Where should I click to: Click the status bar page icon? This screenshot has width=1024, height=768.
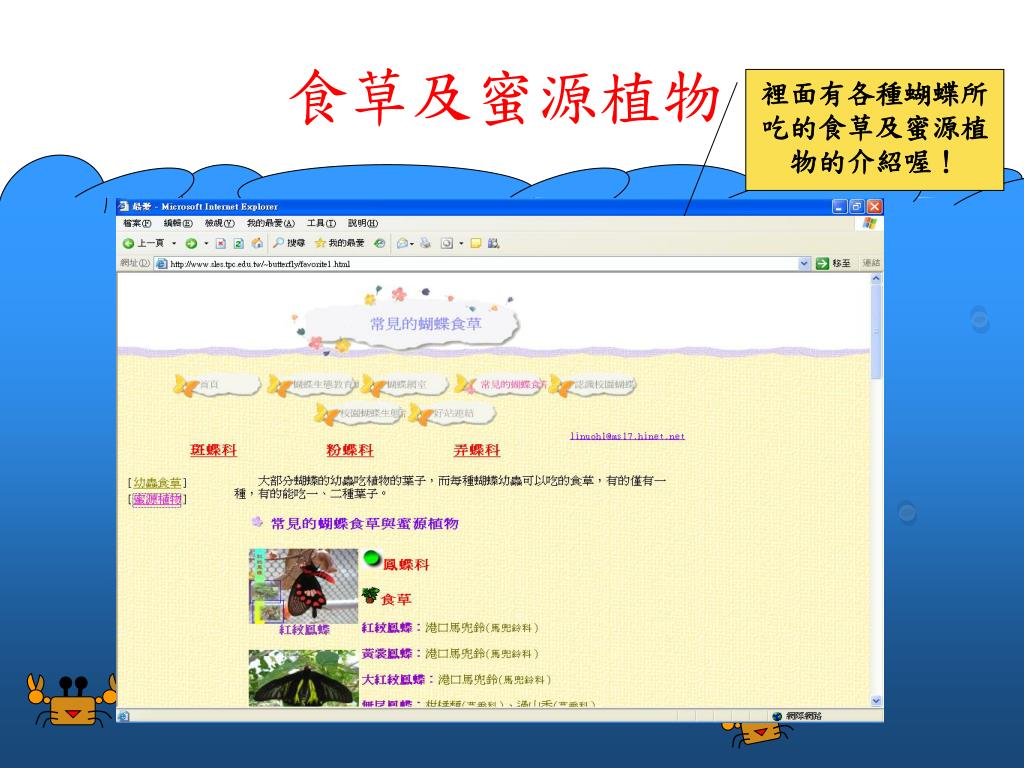(123, 716)
